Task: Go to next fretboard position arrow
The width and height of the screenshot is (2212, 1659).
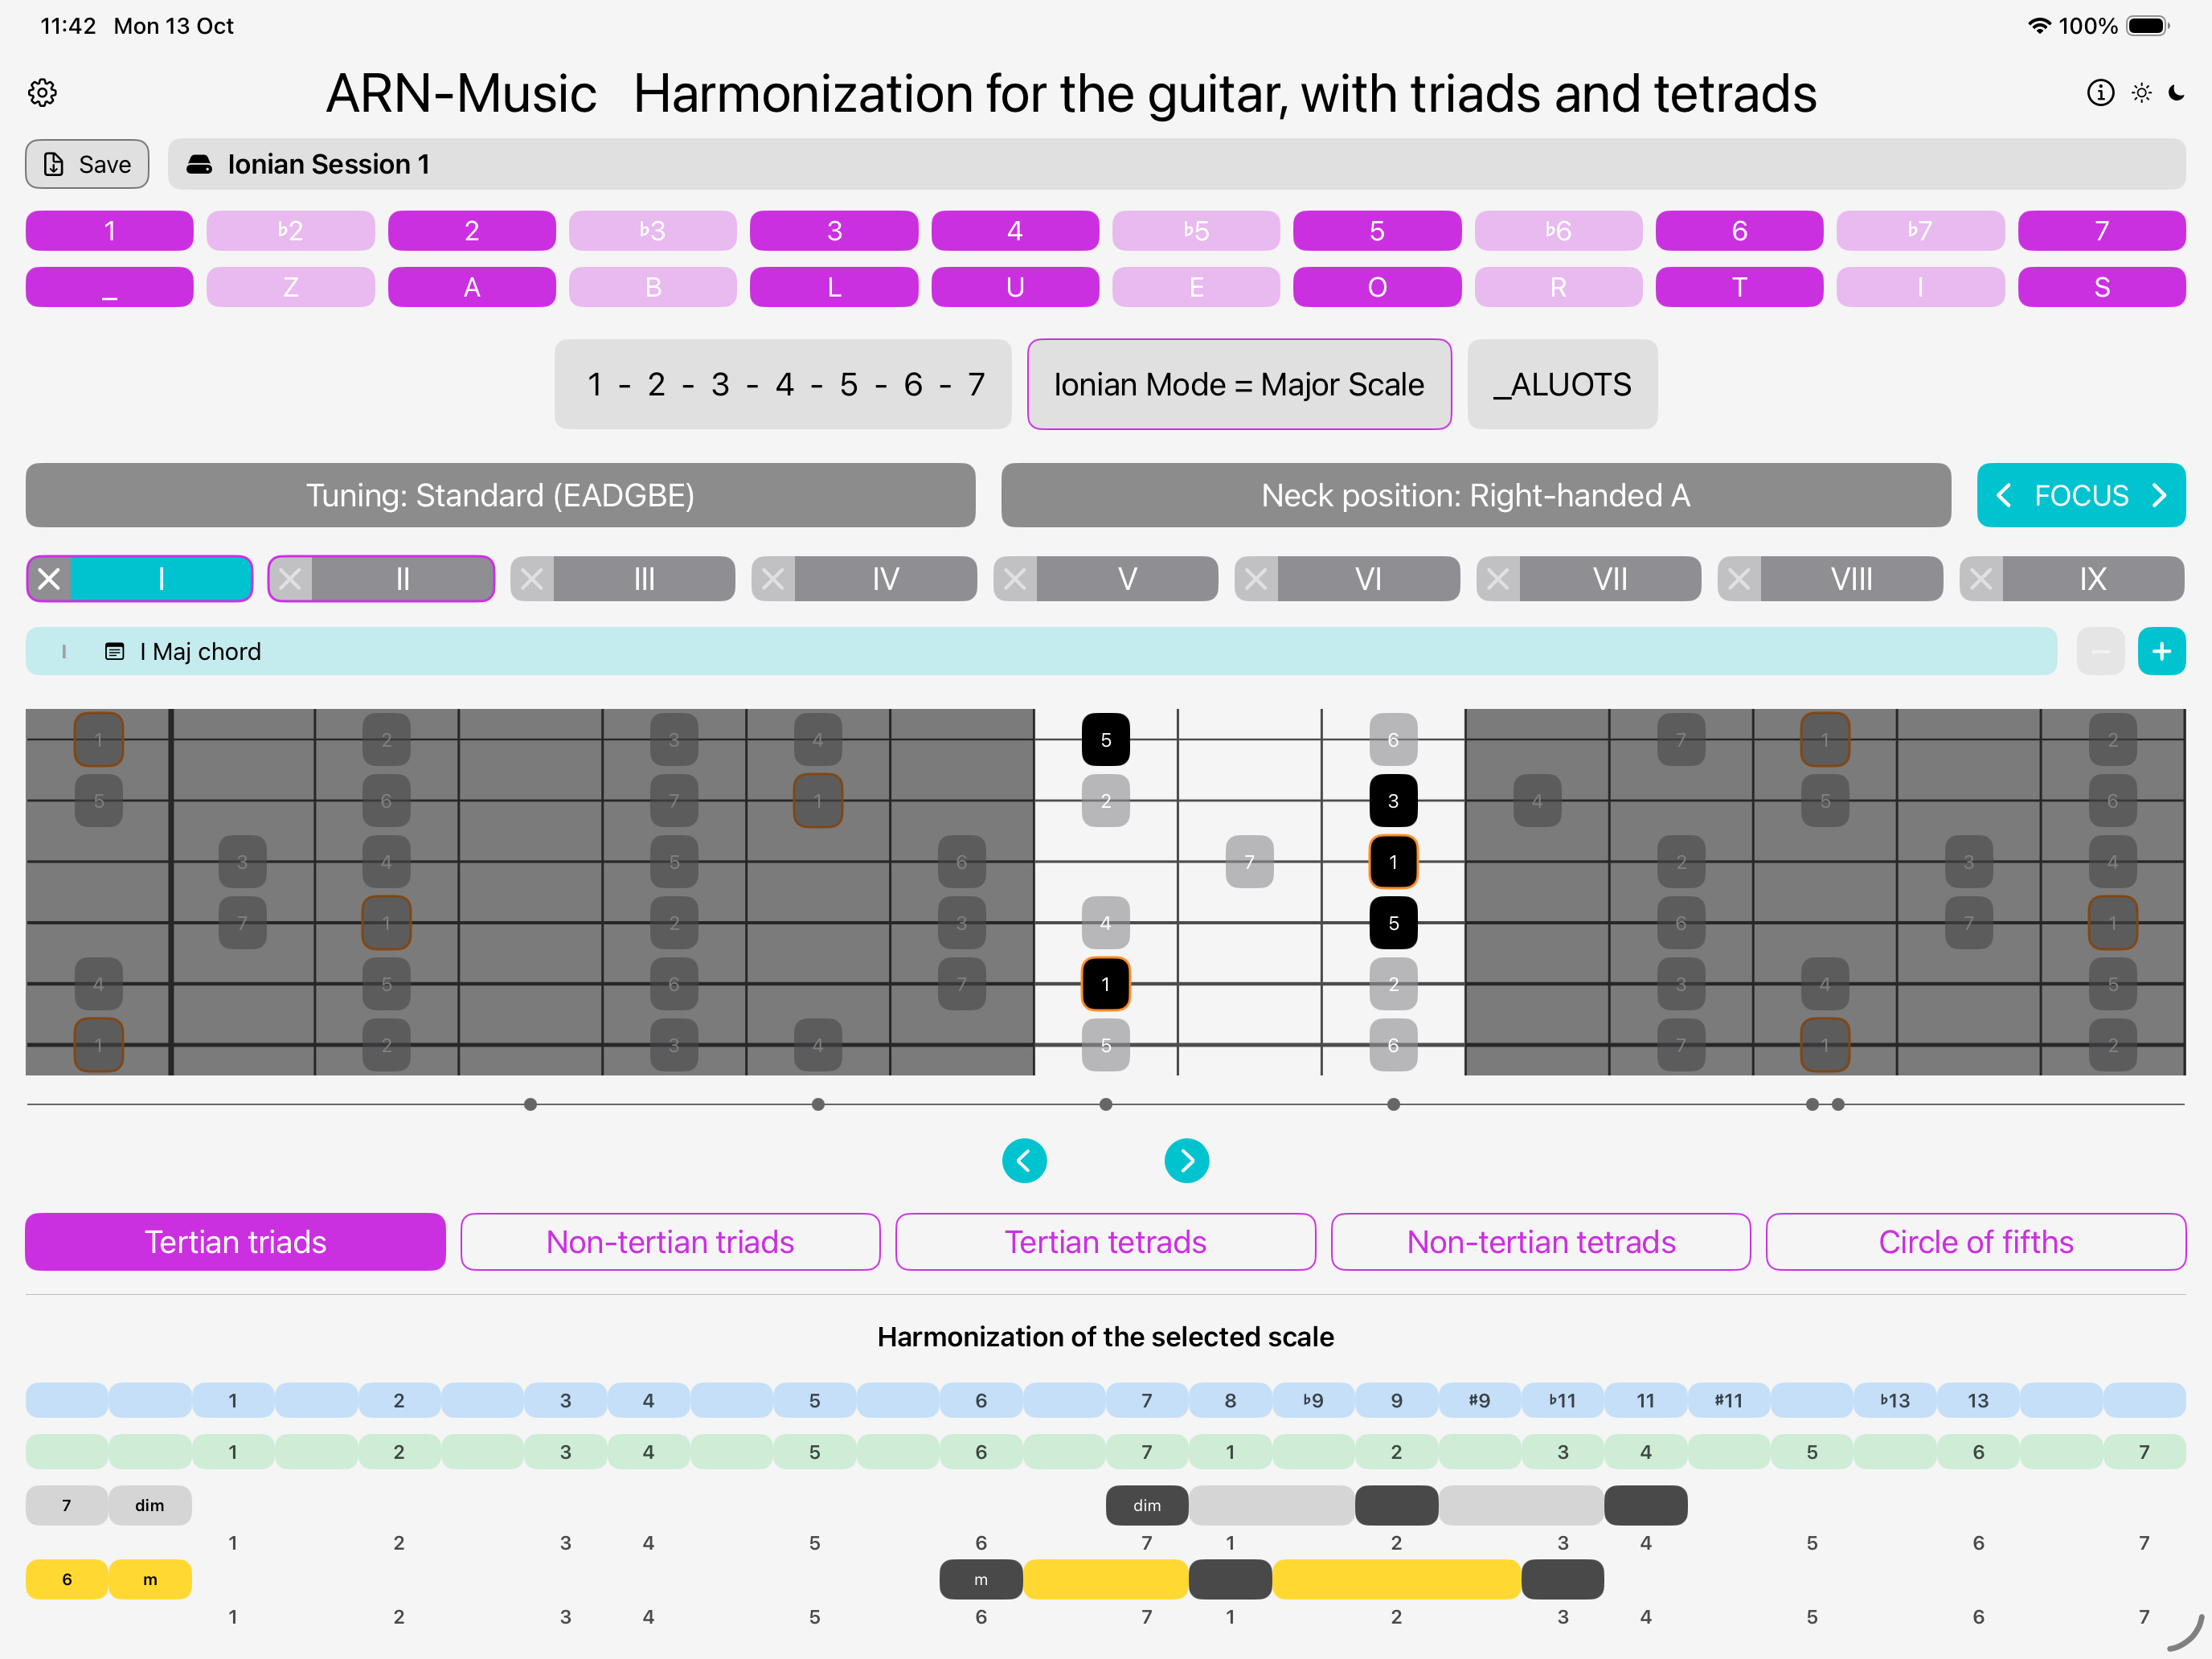Action: [x=1186, y=1161]
